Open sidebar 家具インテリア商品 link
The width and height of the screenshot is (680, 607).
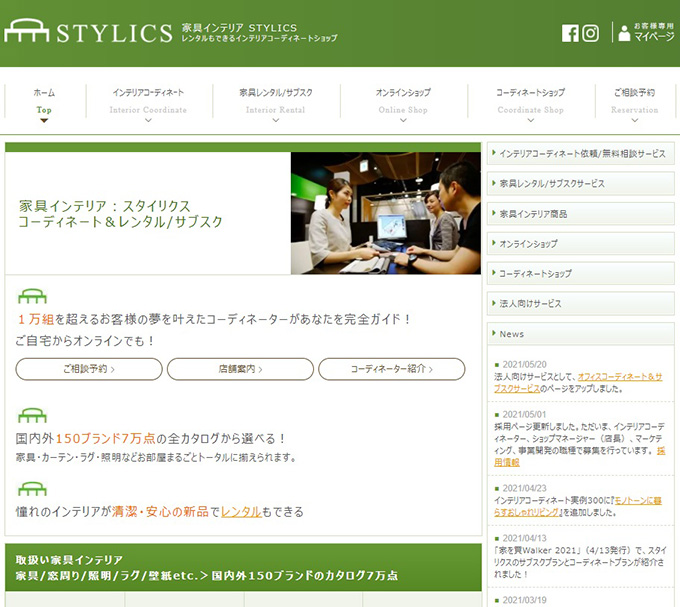[581, 214]
